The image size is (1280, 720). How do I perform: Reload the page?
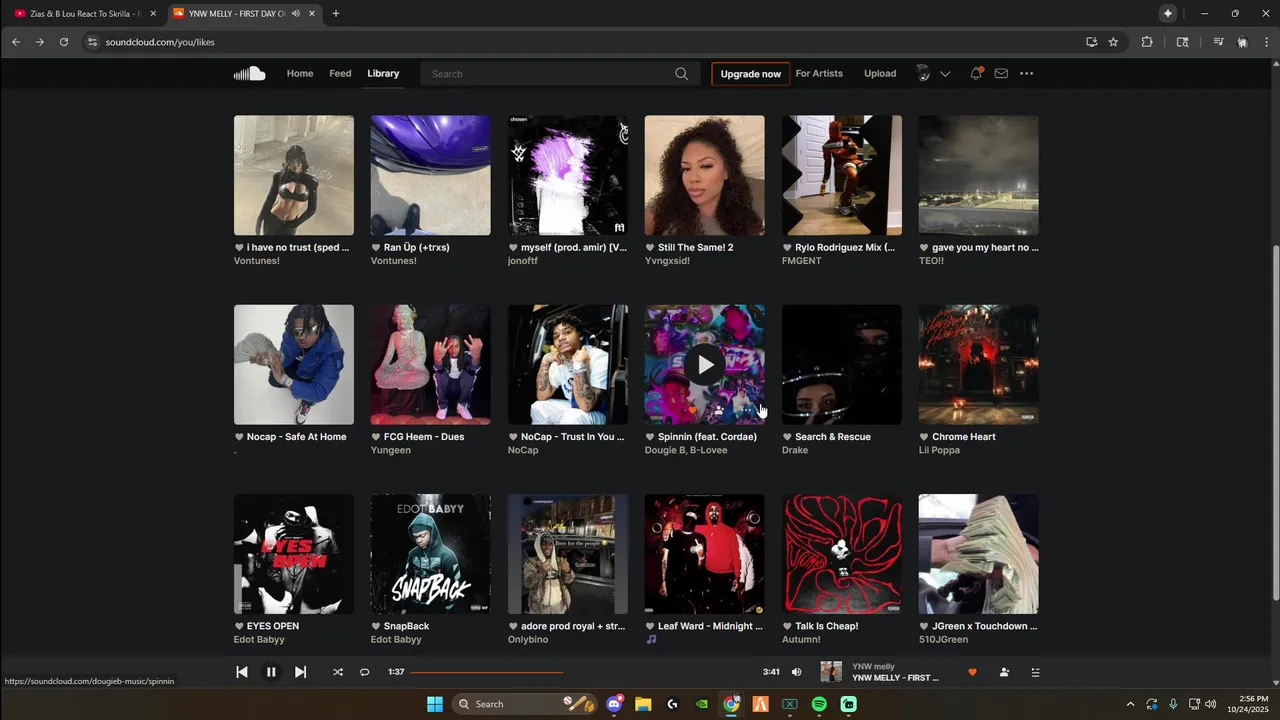point(64,42)
